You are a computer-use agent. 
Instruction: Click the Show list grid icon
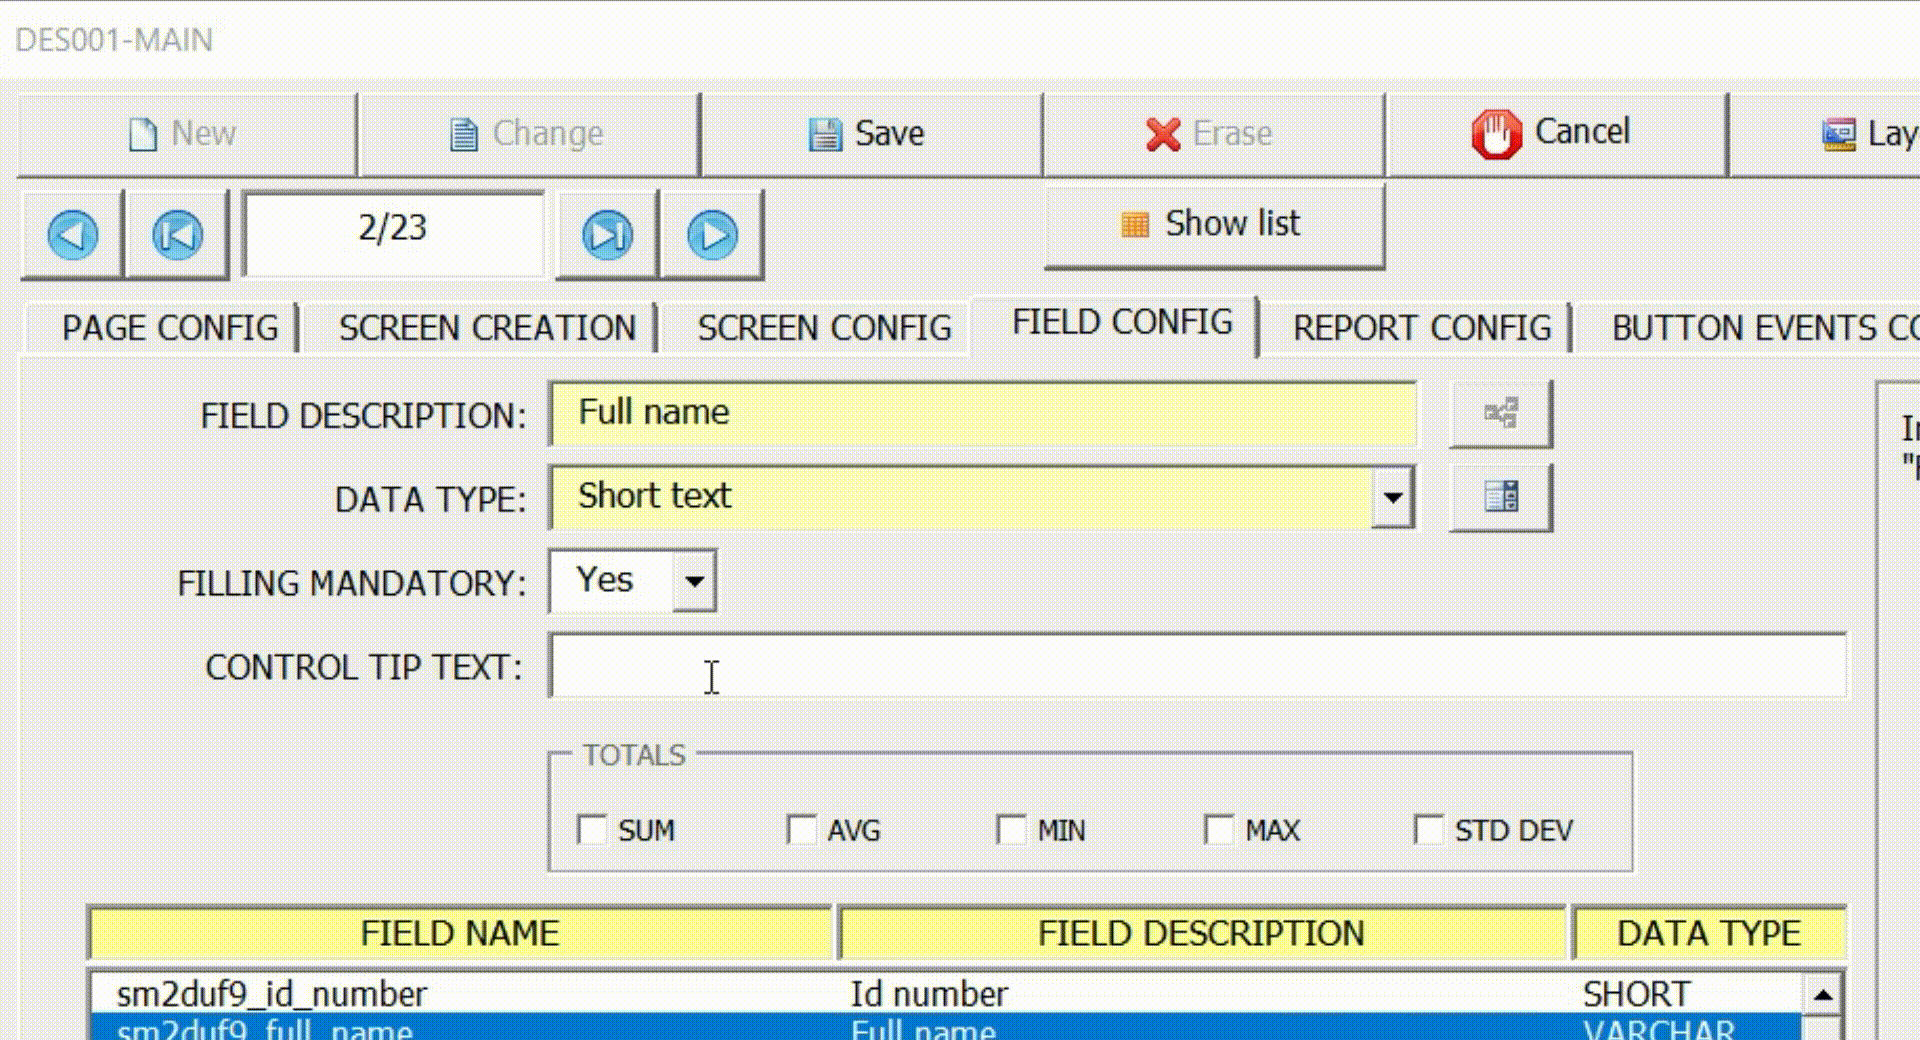click(1135, 223)
